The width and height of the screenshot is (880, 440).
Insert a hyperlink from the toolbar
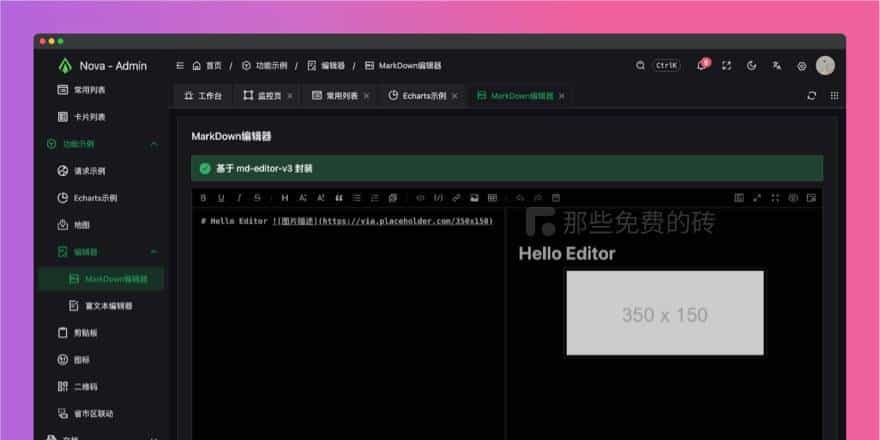click(456, 198)
